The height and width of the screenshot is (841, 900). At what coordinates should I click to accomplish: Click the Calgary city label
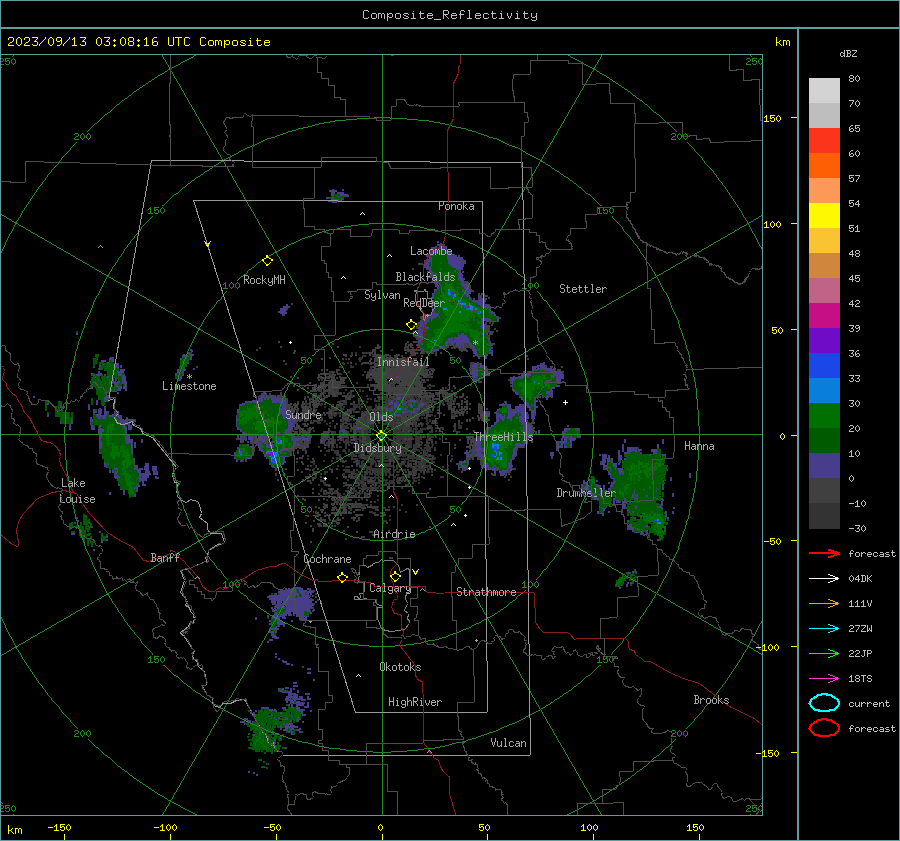390,588
